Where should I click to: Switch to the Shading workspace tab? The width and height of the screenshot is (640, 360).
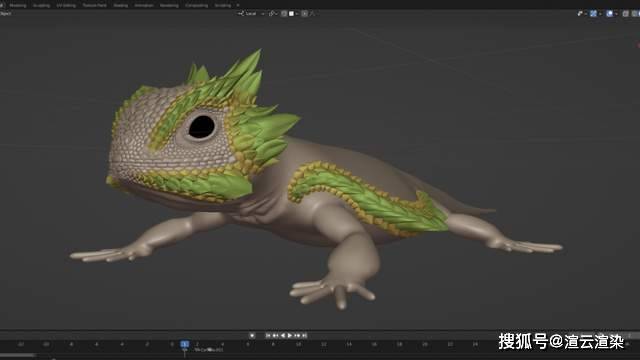click(120, 5)
